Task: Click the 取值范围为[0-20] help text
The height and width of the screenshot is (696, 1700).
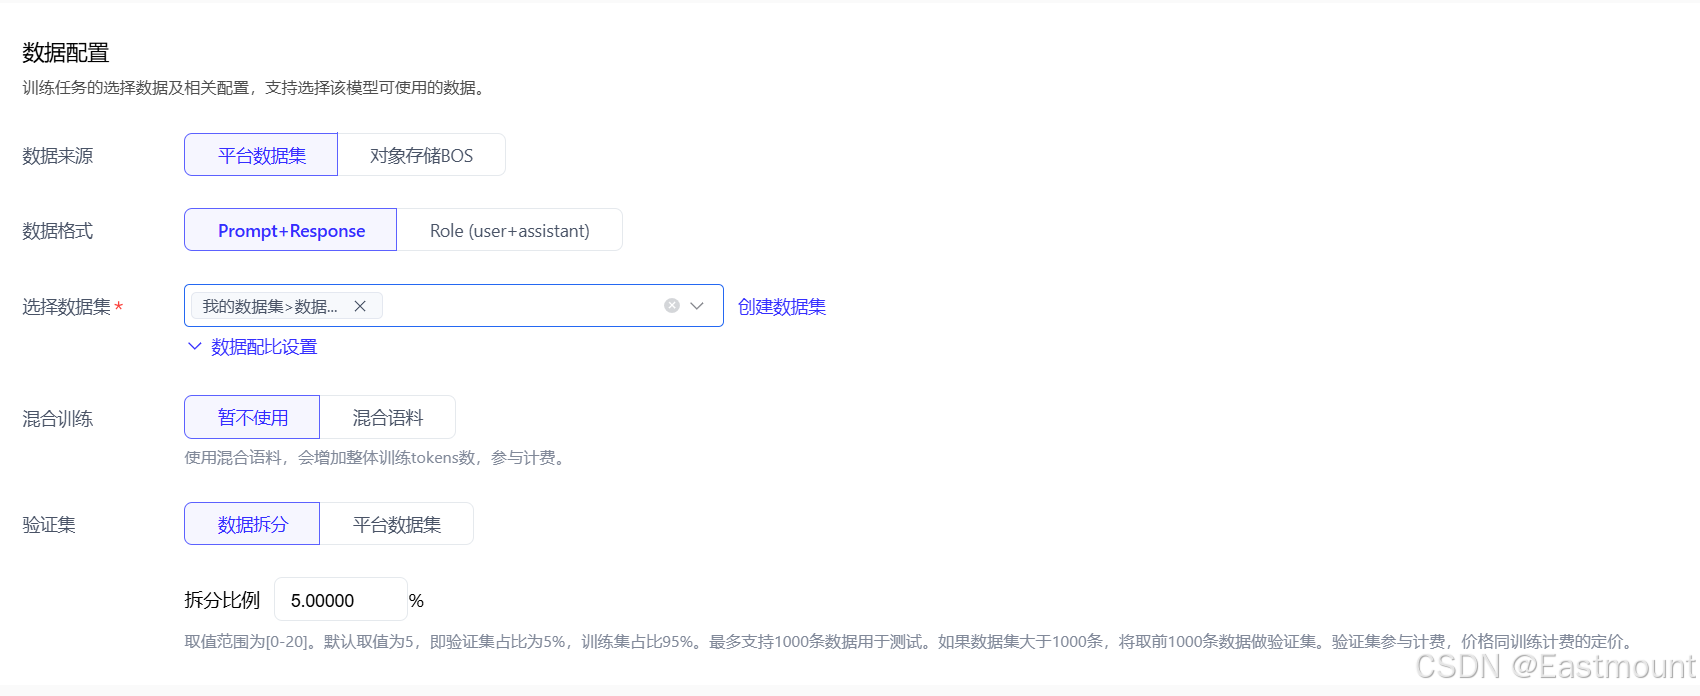Action: pyautogui.click(x=912, y=642)
